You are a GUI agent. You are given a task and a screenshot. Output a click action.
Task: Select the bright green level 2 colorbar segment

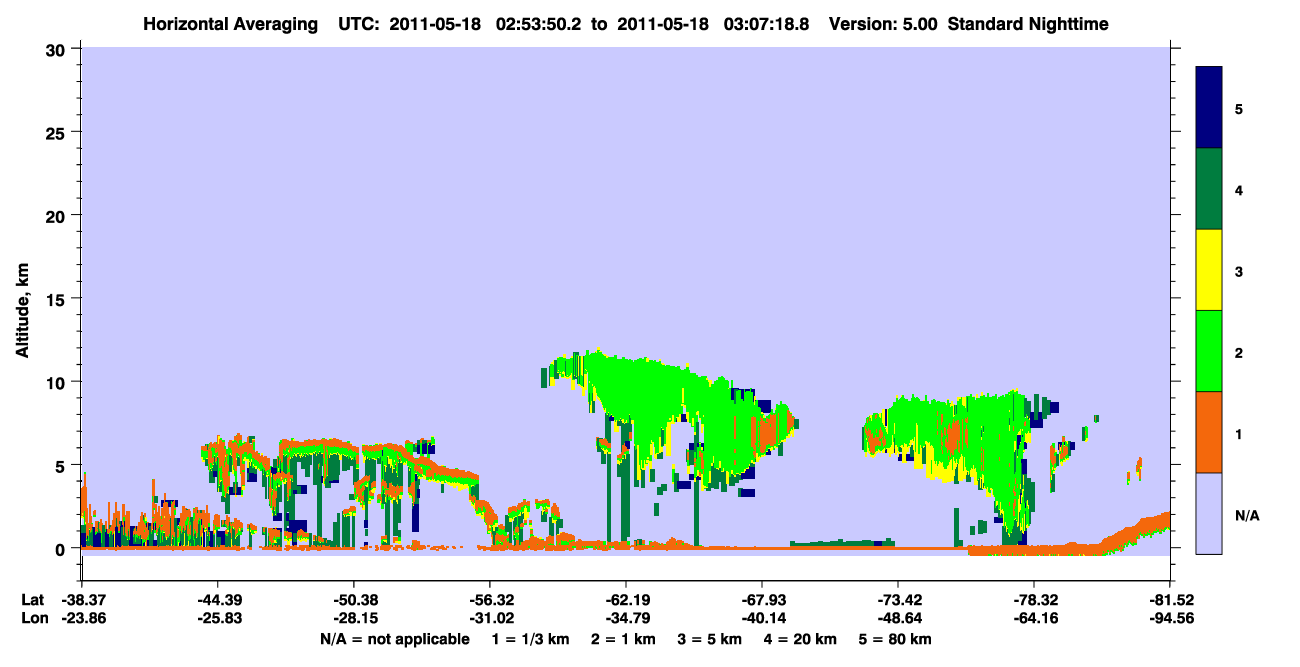tap(1209, 351)
